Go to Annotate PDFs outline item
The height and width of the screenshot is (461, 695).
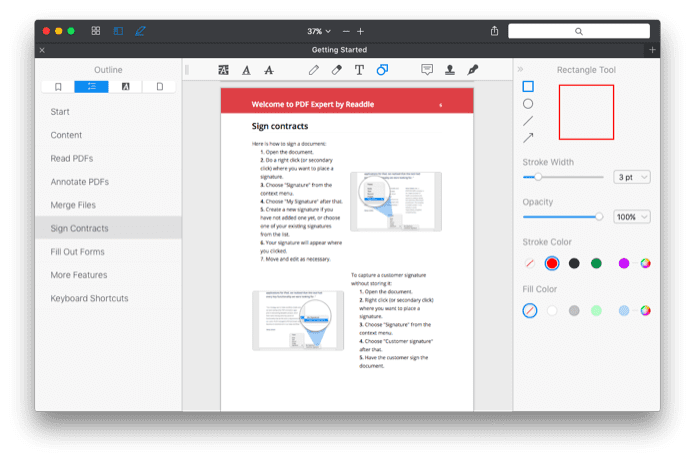click(108, 182)
